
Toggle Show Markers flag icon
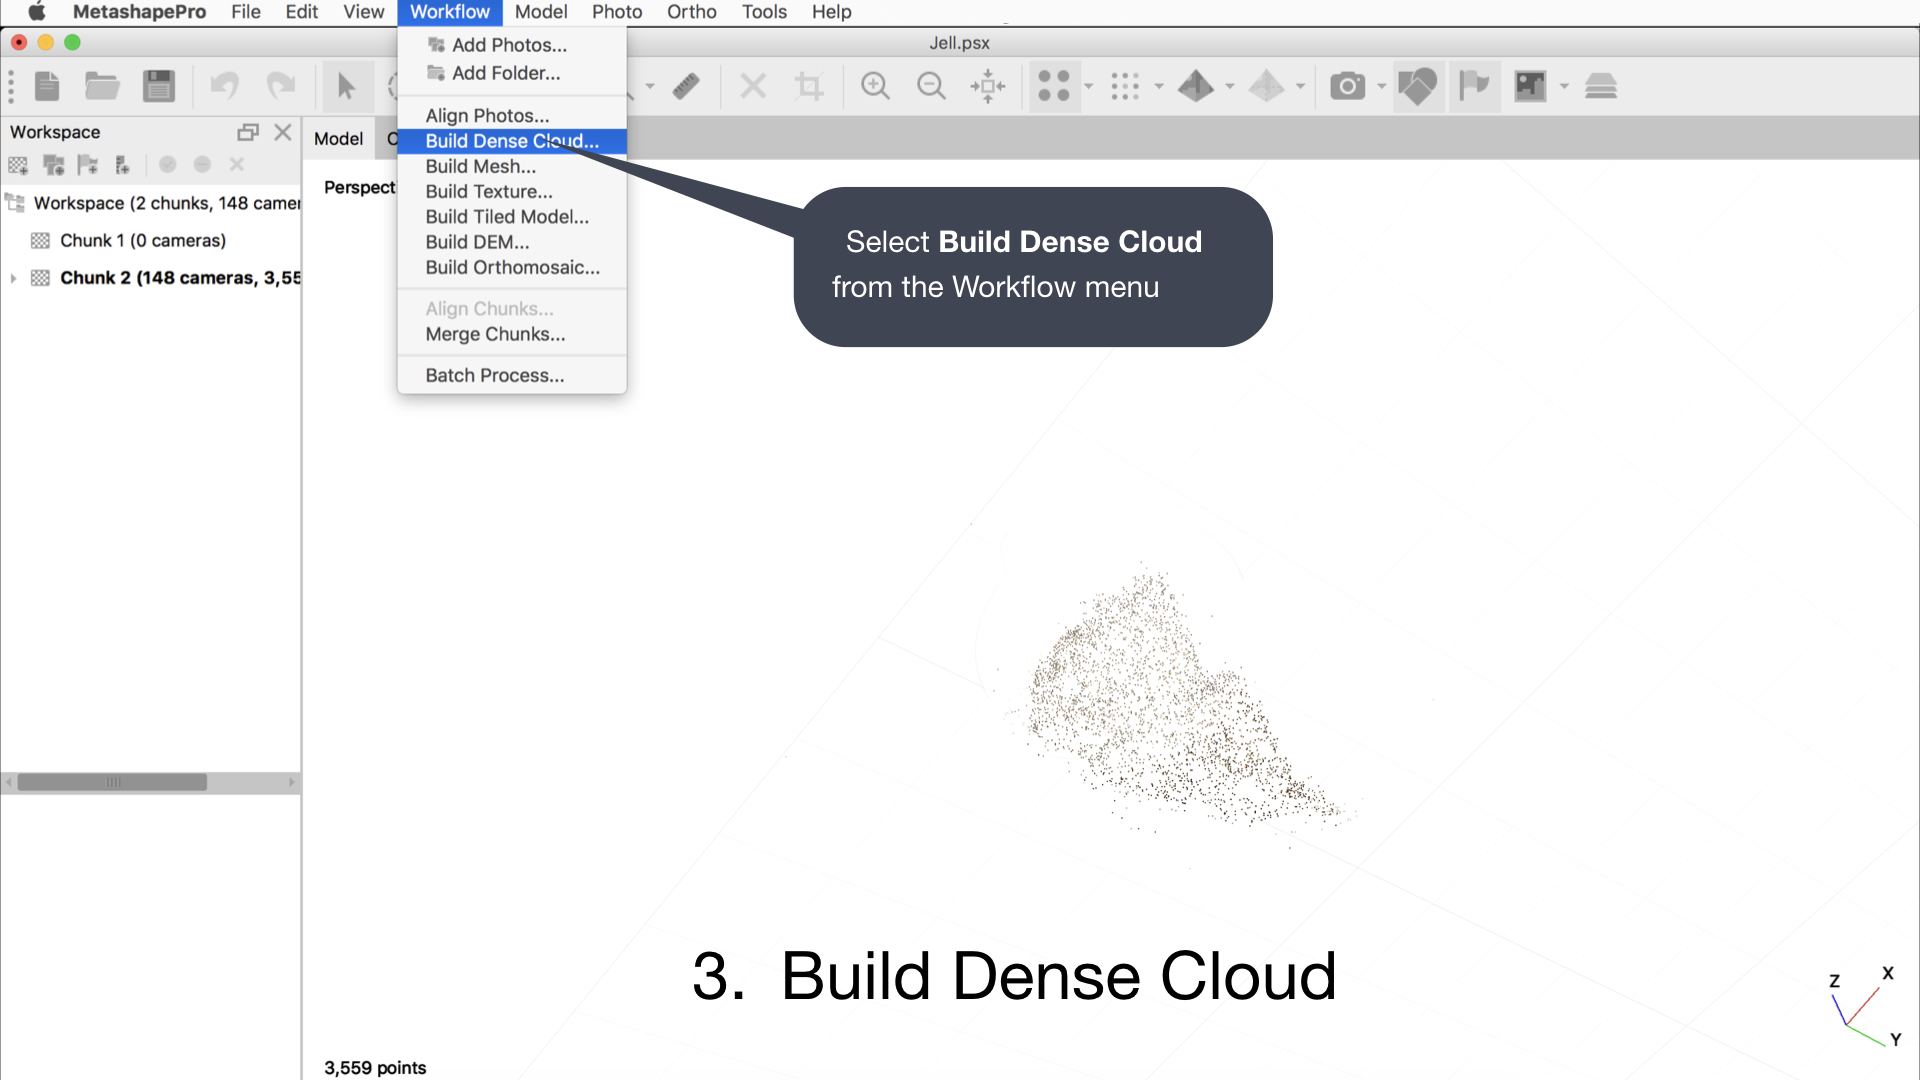[x=1474, y=86]
